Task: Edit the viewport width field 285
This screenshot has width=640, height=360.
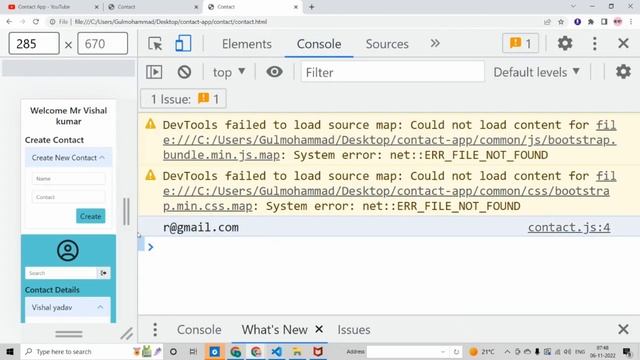Action: pyautogui.click(x=34, y=43)
